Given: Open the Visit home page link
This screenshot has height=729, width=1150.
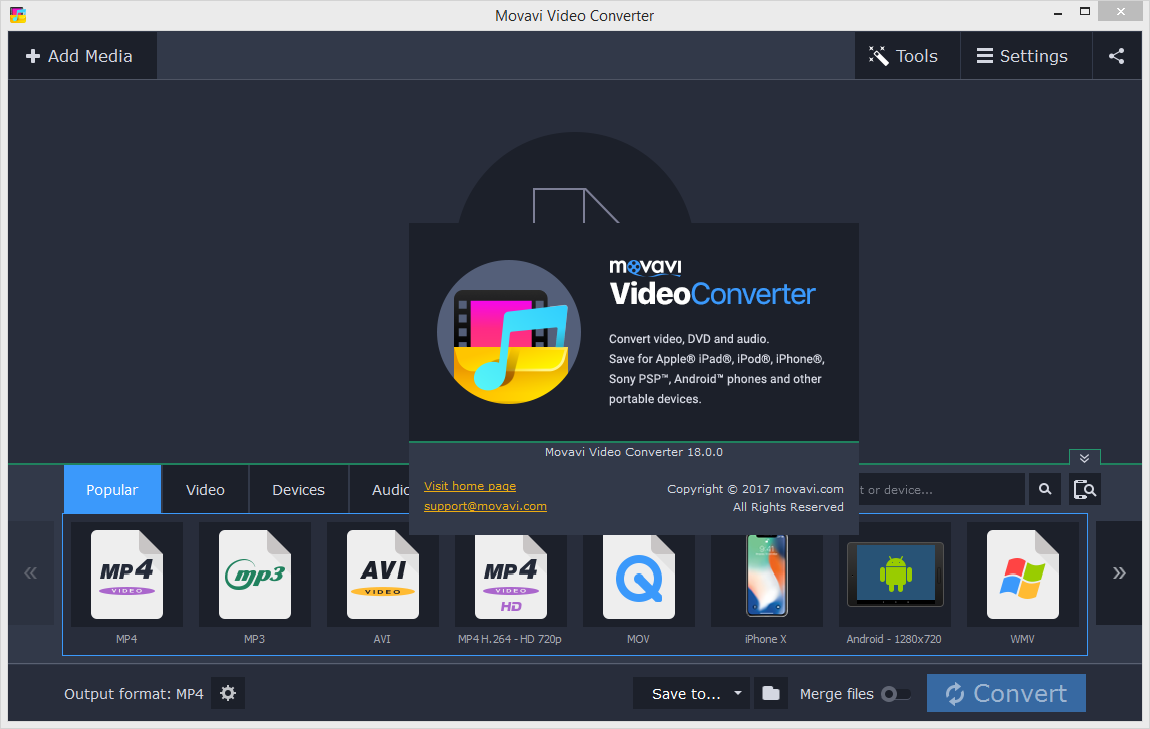Looking at the screenshot, I should pyautogui.click(x=470, y=486).
